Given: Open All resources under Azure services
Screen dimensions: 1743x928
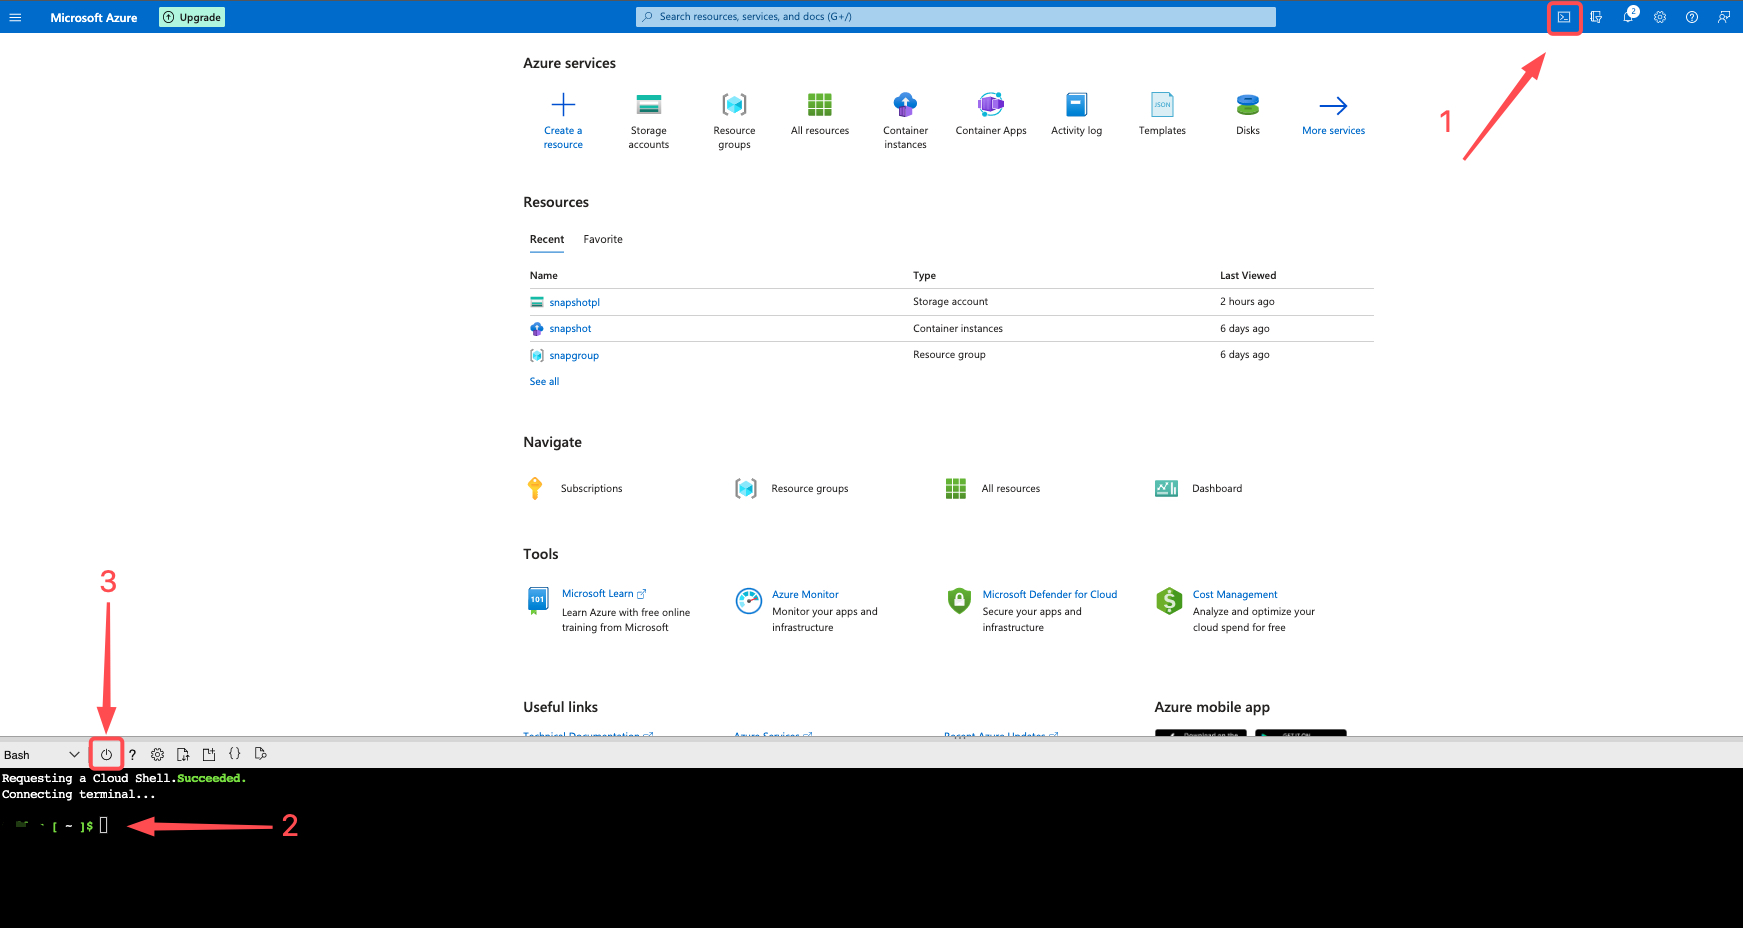Looking at the screenshot, I should tap(820, 113).
